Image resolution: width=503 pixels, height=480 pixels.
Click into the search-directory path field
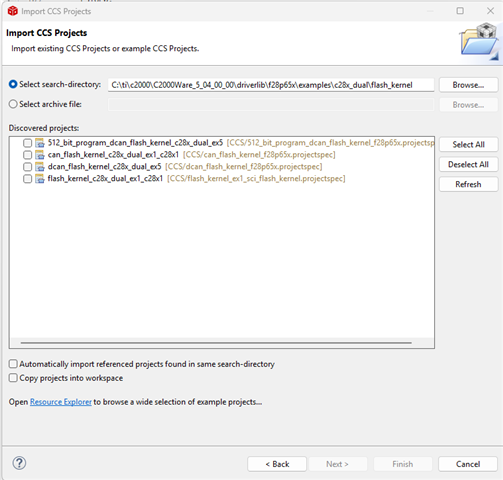click(x=271, y=85)
